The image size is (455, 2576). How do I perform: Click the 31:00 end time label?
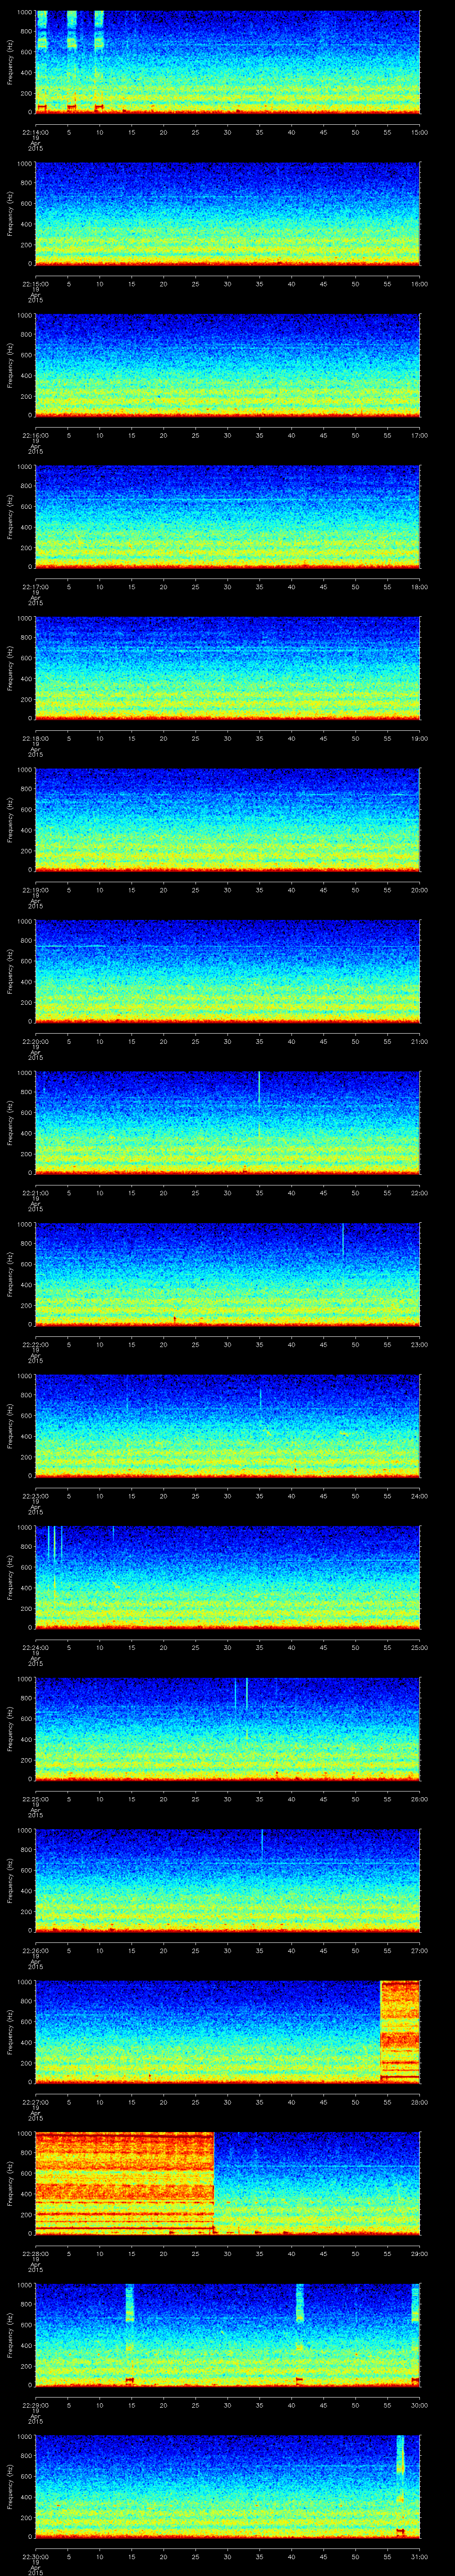pos(419,2556)
